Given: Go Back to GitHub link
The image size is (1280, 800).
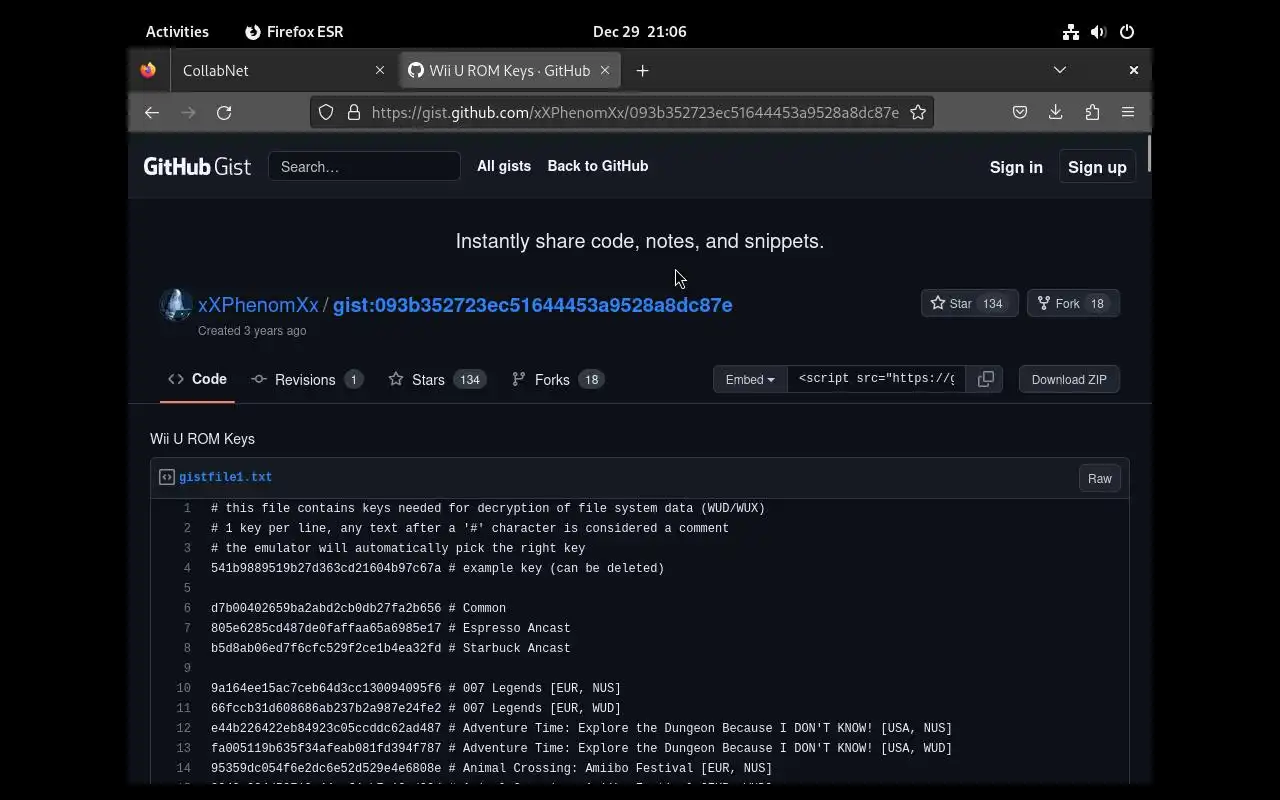Looking at the screenshot, I should coord(598,166).
